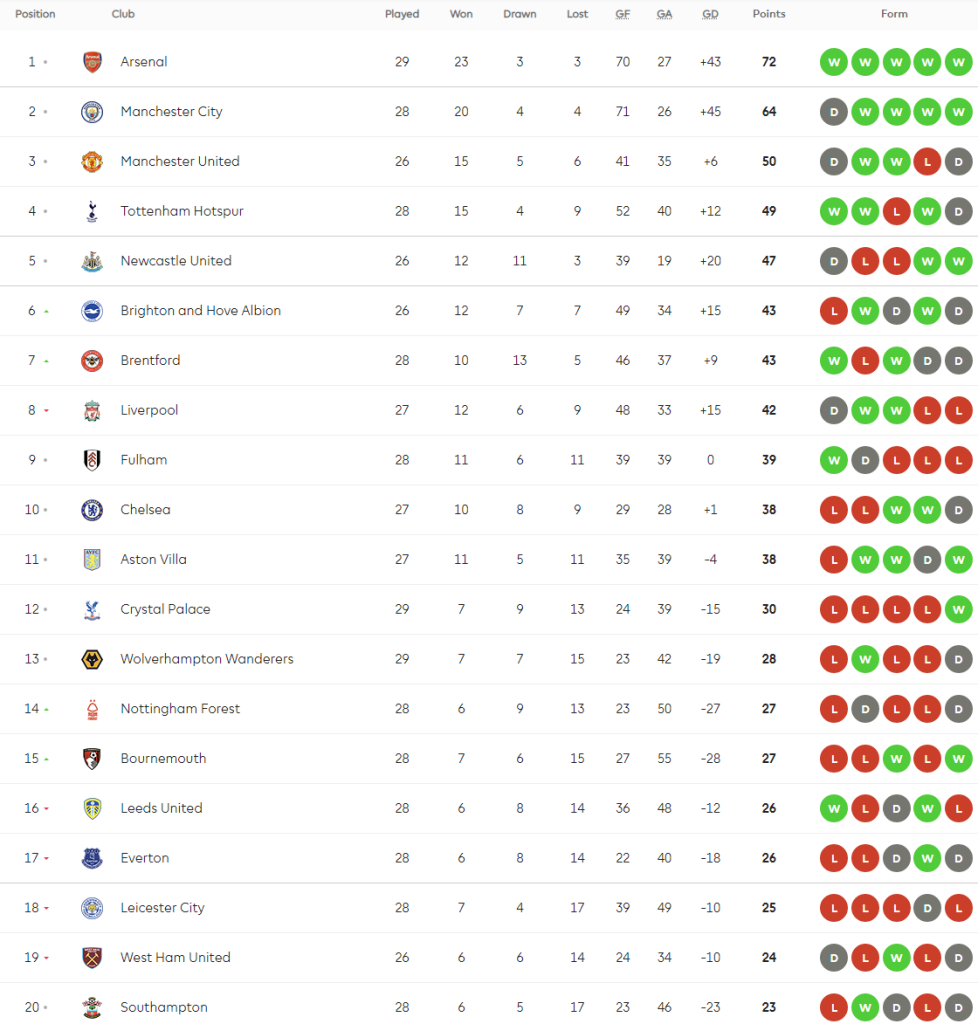Click the Southampton club badge

[92, 1007]
